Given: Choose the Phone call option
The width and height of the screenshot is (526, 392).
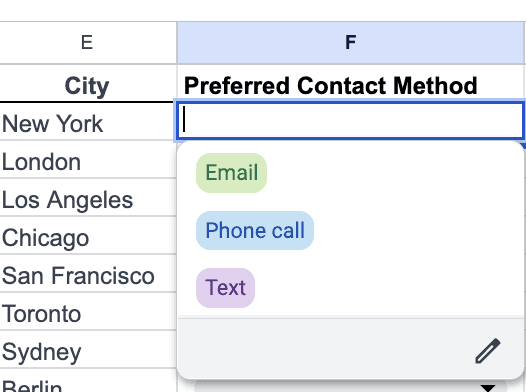Looking at the screenshot, I should coord(255,230).
